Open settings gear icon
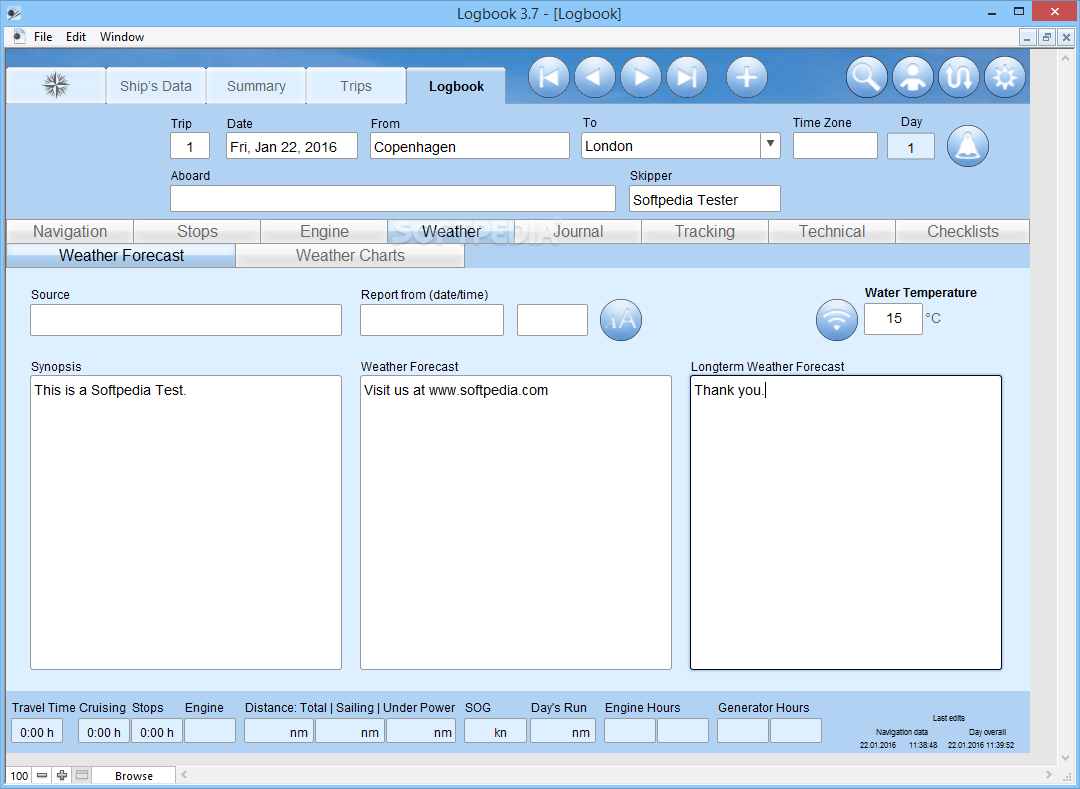This screenshot has width=1080, height=789. (x=1005, y=77)
